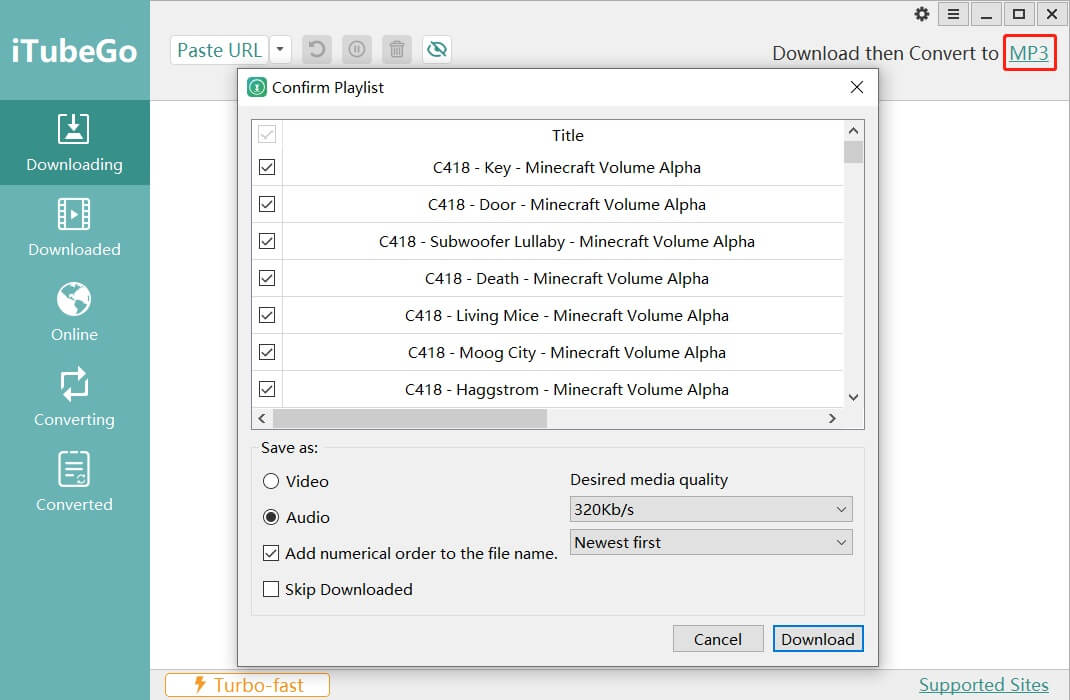
Task: Select 'C418 - Door - Minecraft Volume Alpha' row
Action: pyautogui.click(x=563, y=205)
